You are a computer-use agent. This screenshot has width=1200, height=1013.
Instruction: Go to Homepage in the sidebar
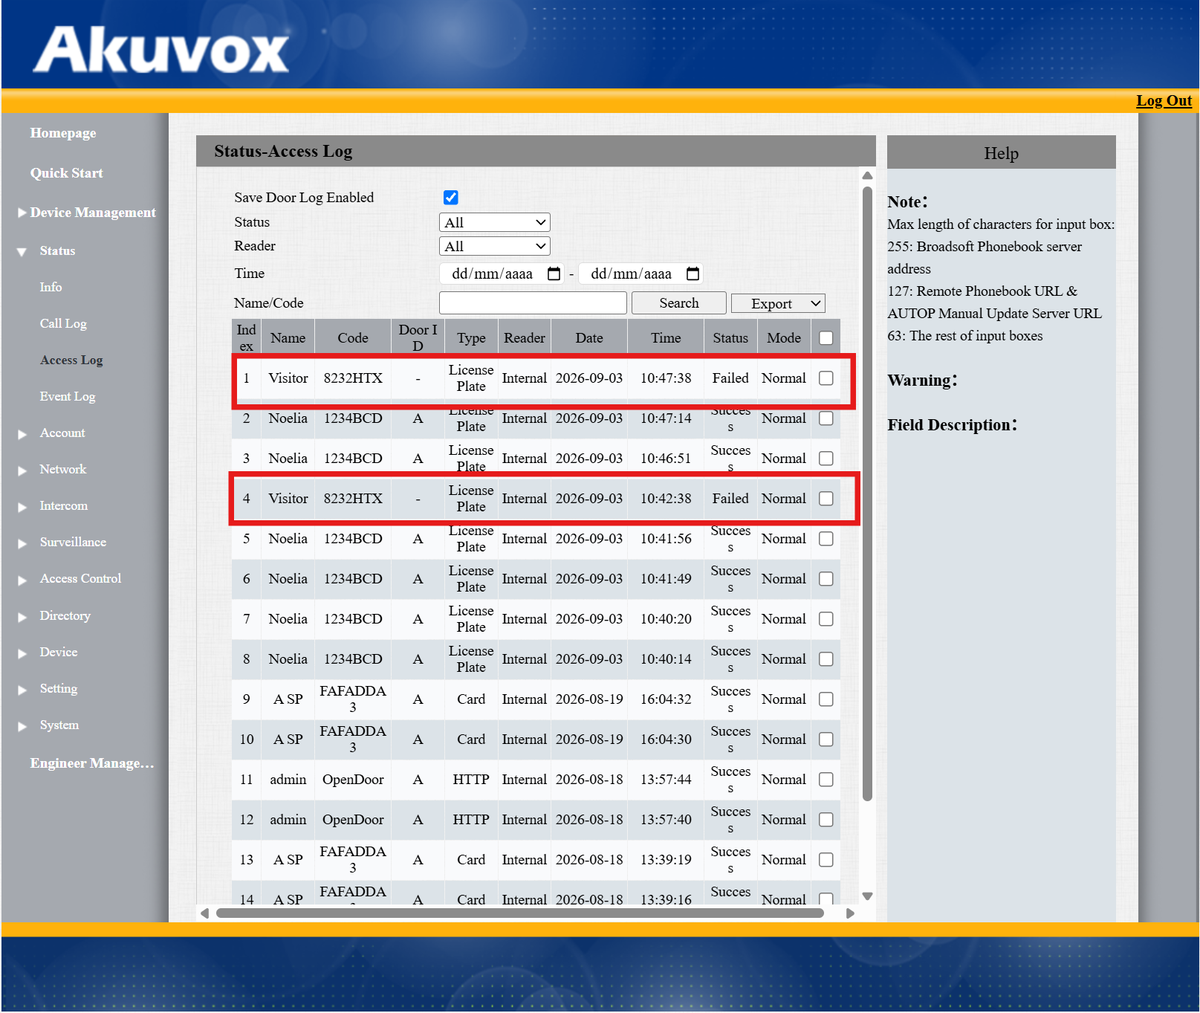63,133
